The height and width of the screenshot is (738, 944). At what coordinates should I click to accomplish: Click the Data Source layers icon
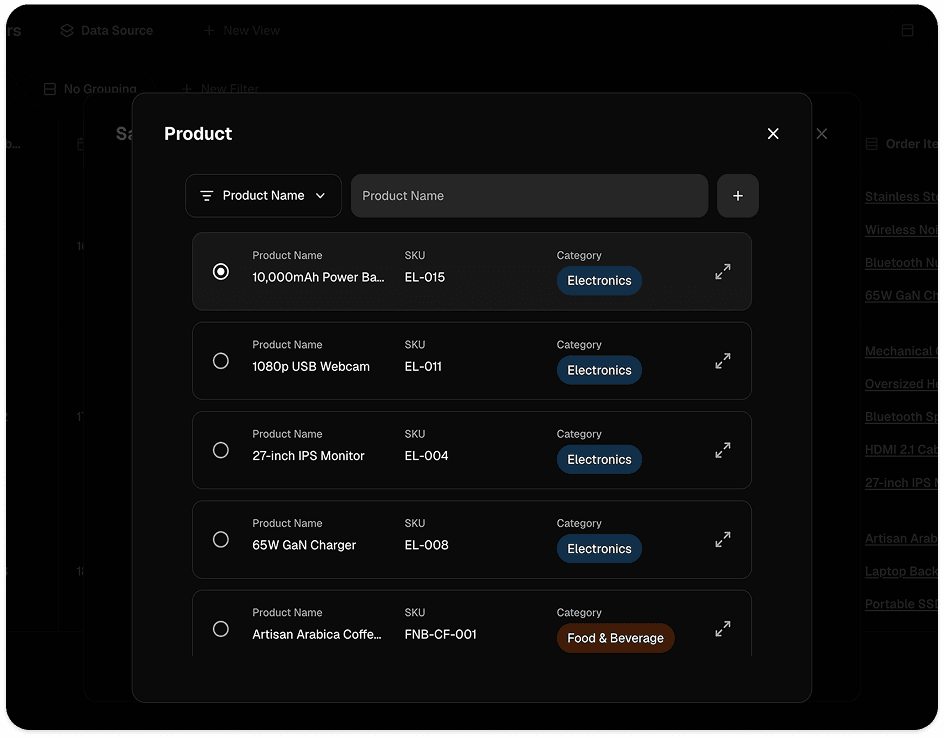click(x=67, y=31)
